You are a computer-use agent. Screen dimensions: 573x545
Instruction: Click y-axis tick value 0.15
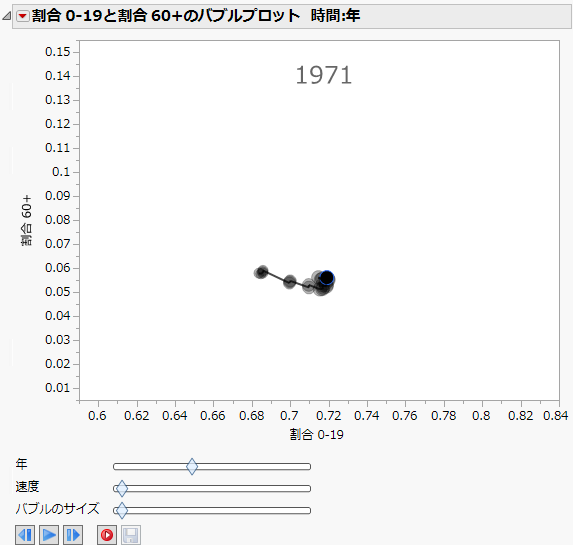[57, 52]
